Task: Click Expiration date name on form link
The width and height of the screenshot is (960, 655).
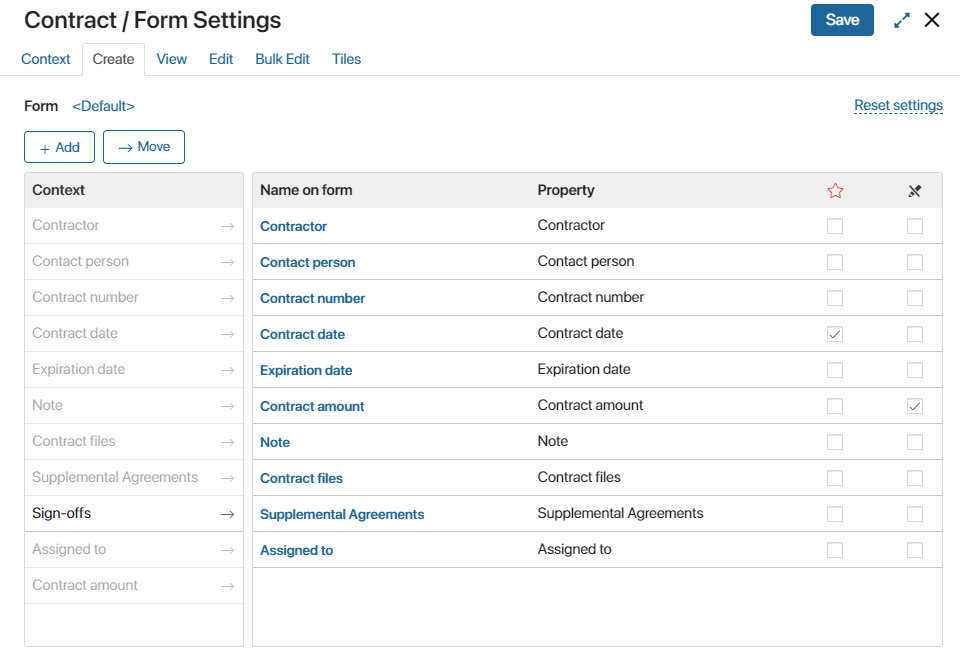Action: pyautogui.click(x=306, y=371)
